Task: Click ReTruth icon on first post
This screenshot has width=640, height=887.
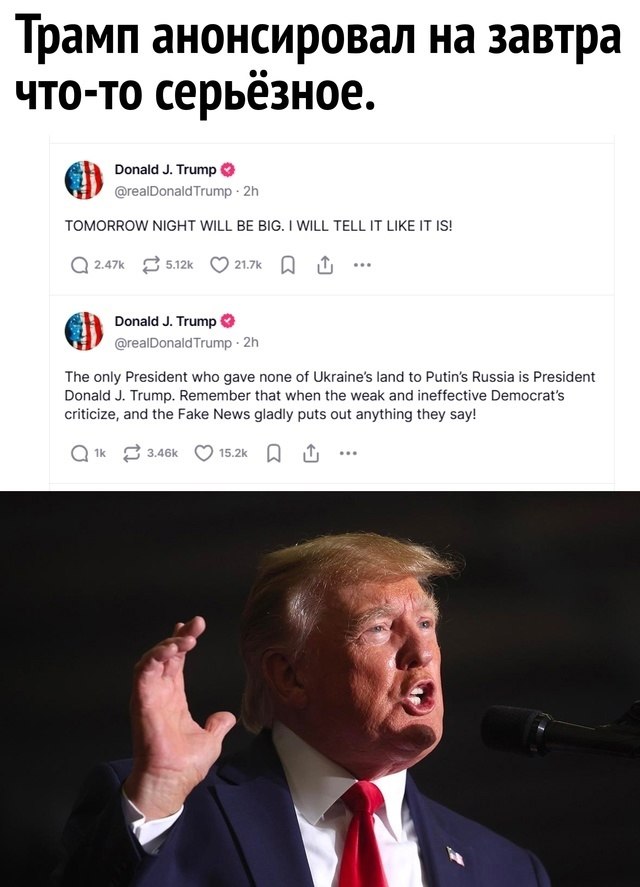Action: click(x=151, y=265)
